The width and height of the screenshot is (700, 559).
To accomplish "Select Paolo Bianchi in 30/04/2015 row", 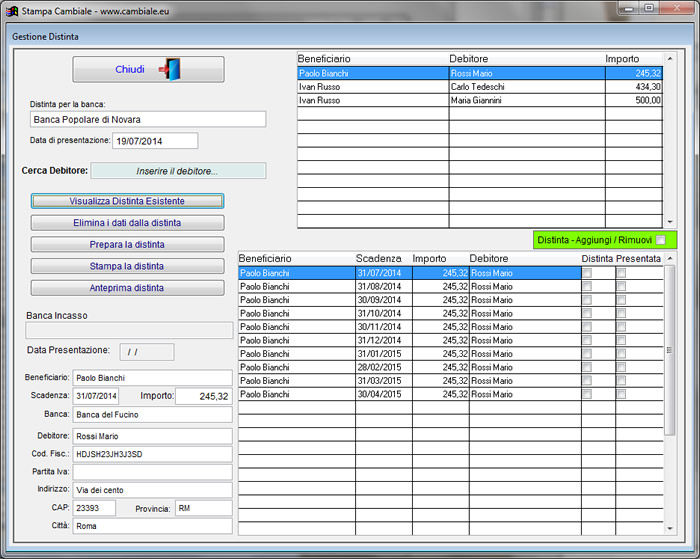I will [x=297, y=394].
